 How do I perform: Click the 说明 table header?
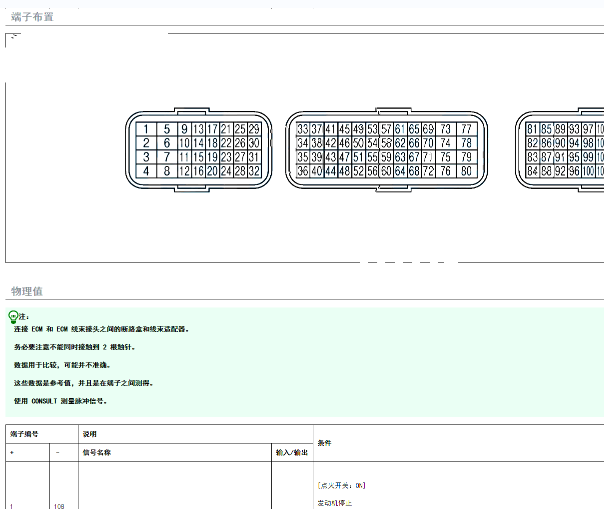tap(89, 434)
